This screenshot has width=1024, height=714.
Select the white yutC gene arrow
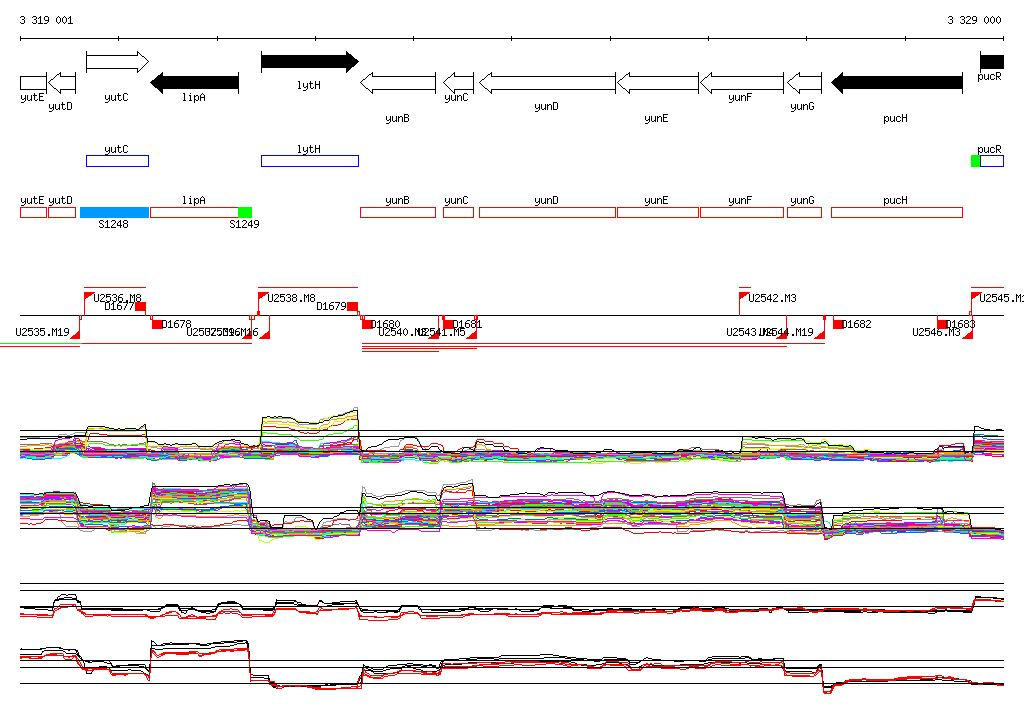click(117, 62)
